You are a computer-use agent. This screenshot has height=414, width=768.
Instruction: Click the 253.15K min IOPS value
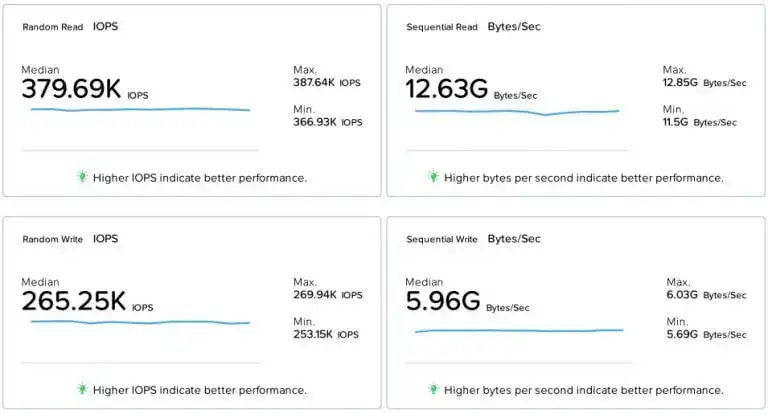[315, 335]
